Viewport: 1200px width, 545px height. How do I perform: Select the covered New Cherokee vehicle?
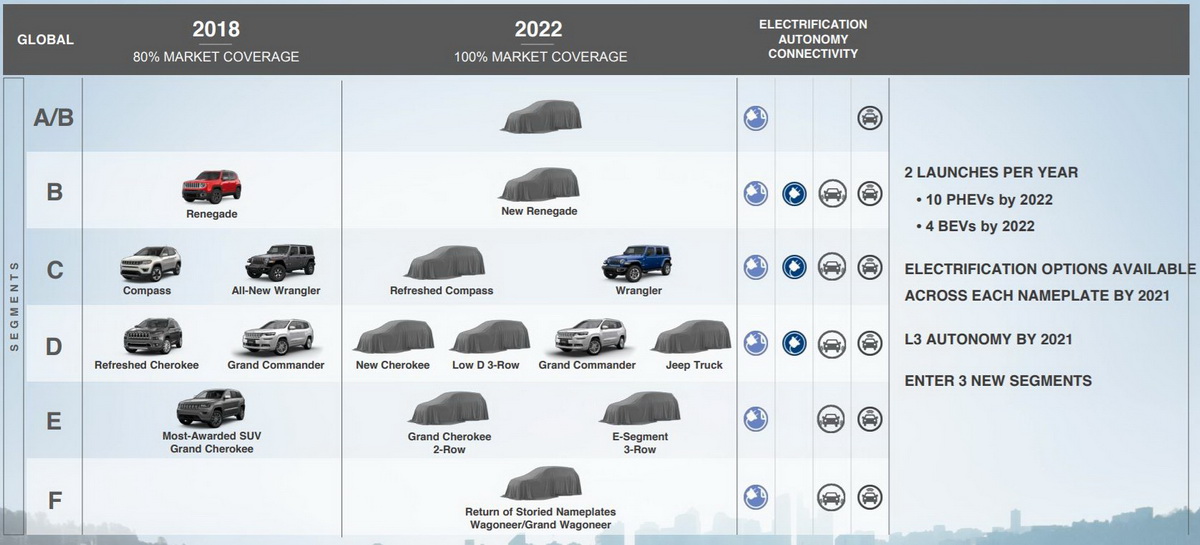click(x=393, y=337)
